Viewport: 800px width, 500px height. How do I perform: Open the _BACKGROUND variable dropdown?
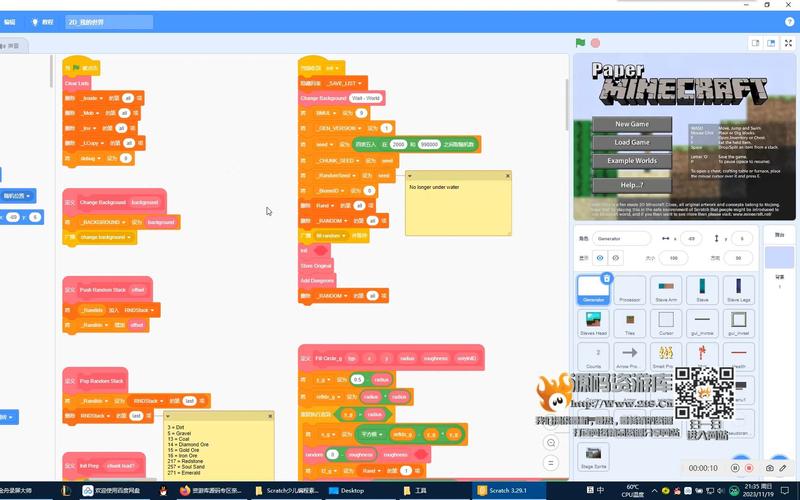click(x=103, y=222)
